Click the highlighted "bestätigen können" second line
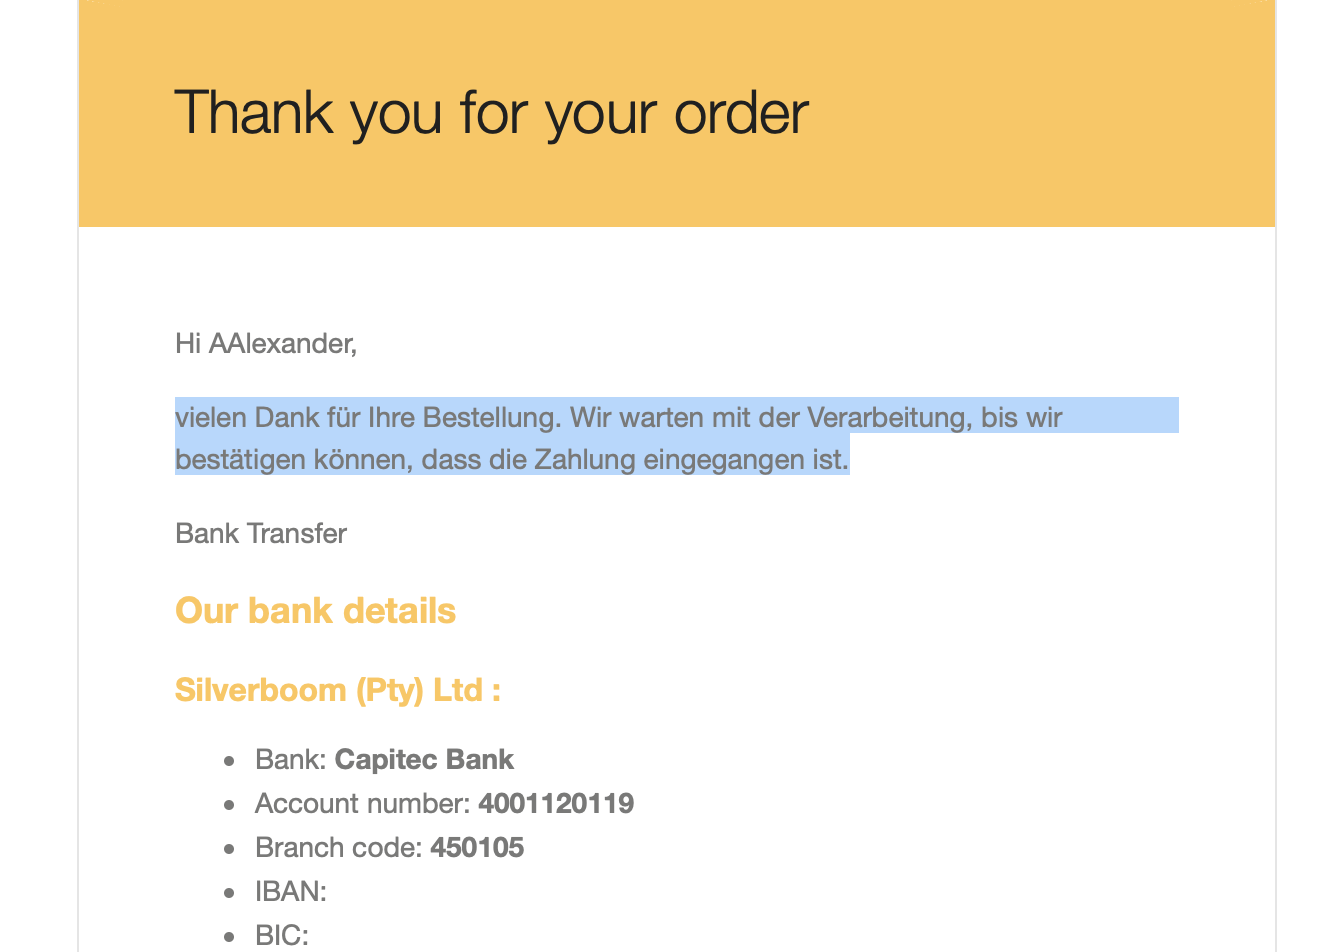The width and height of the screenshot is (1342, 952). click(512, 459)
